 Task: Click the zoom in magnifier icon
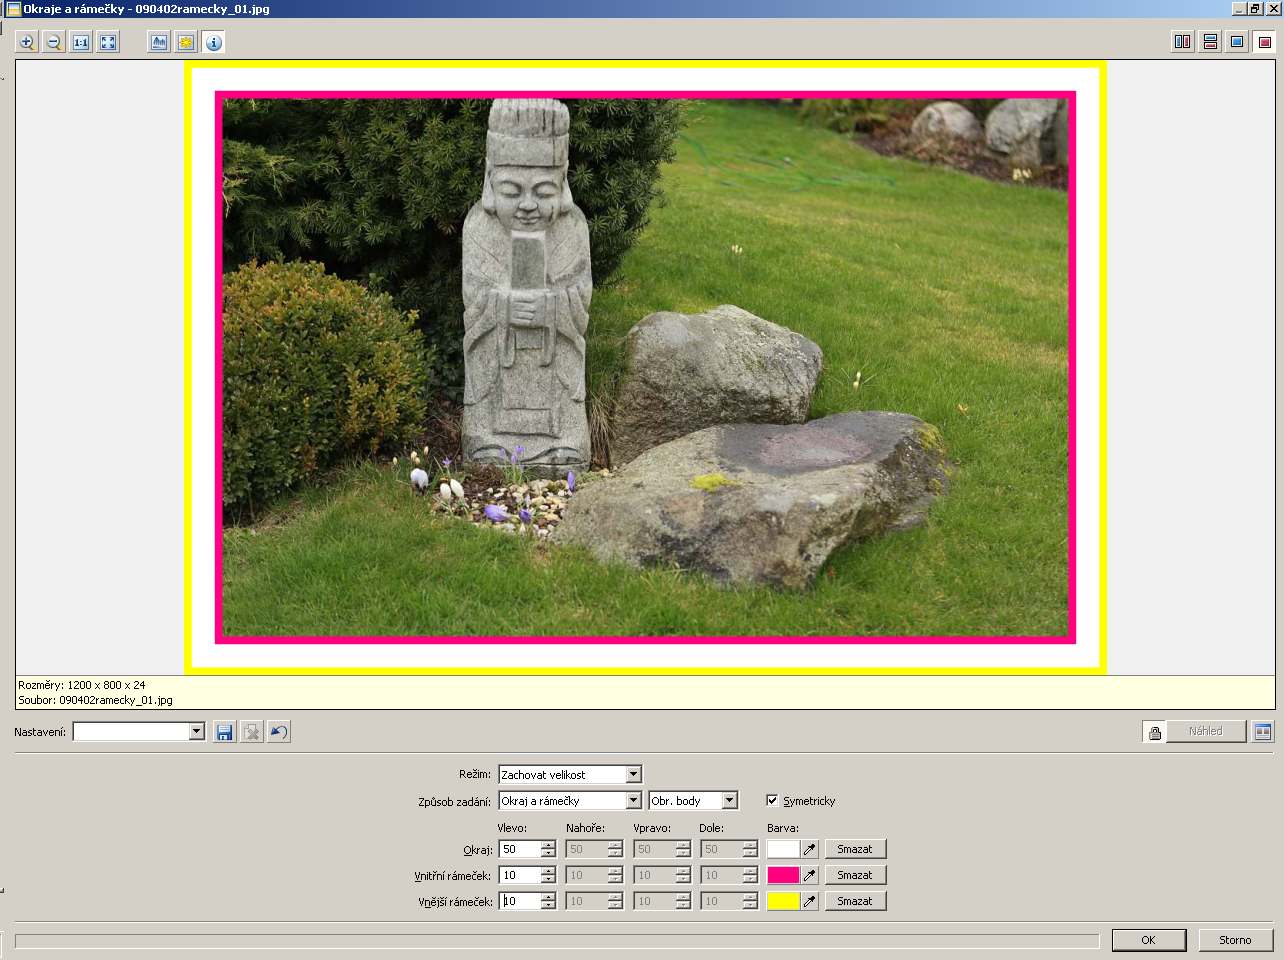[x=27, y=42]
